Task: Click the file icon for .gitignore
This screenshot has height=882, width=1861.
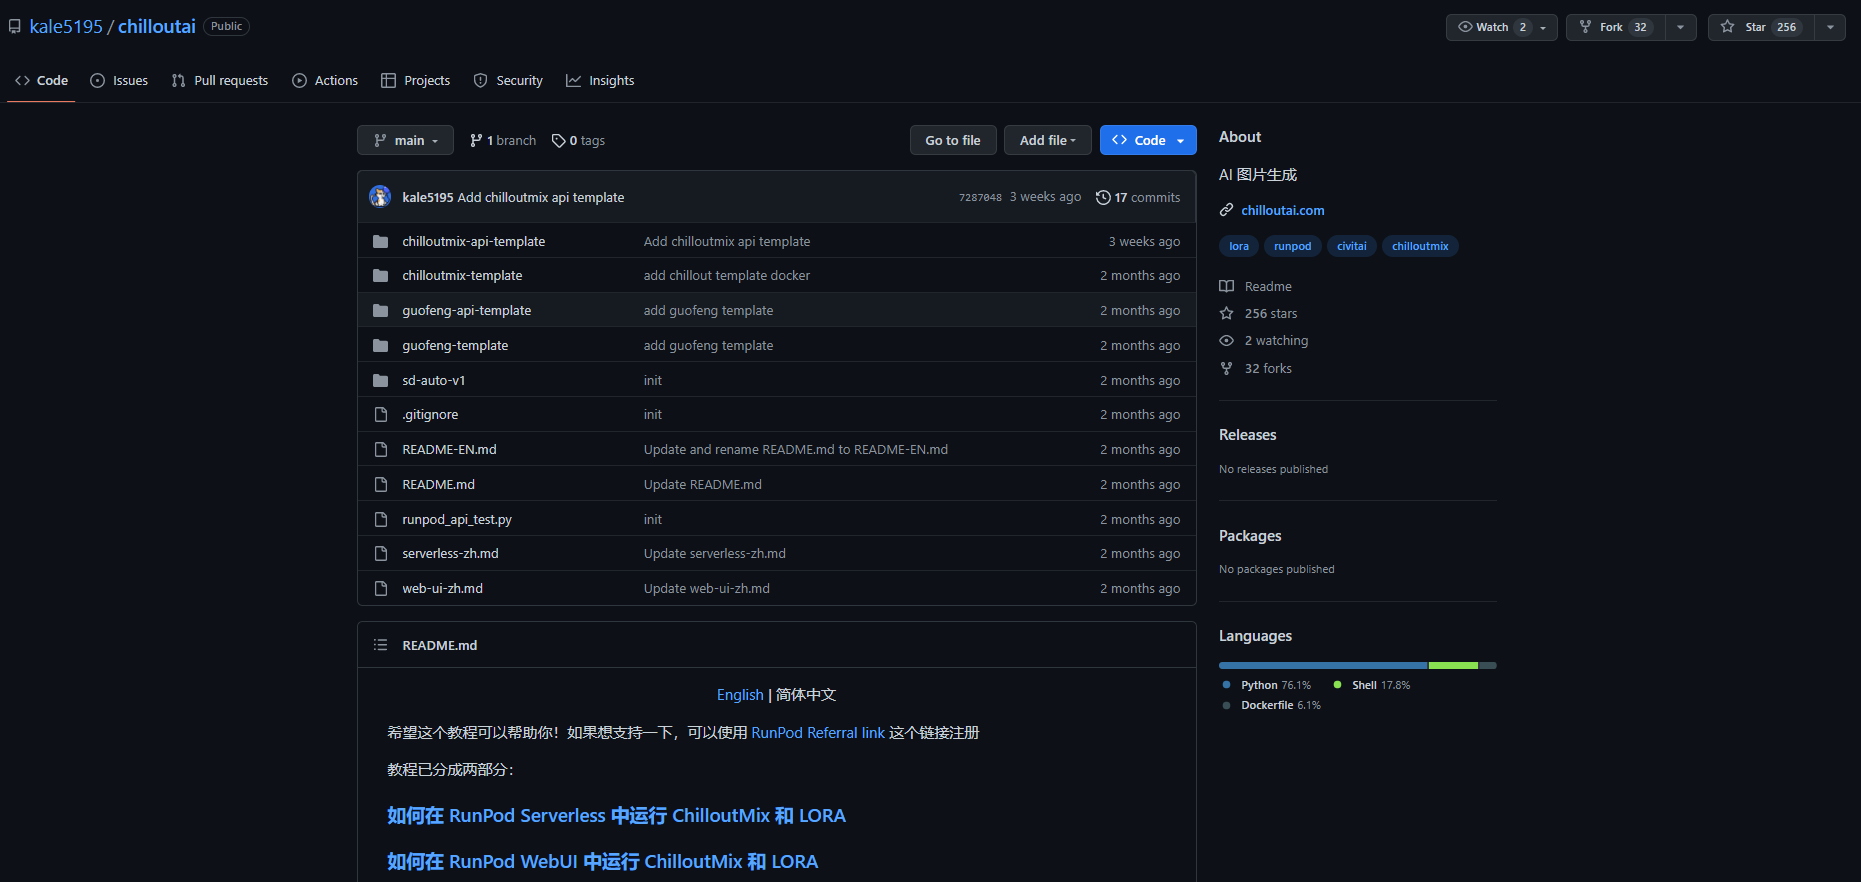Action: point(380,414)
